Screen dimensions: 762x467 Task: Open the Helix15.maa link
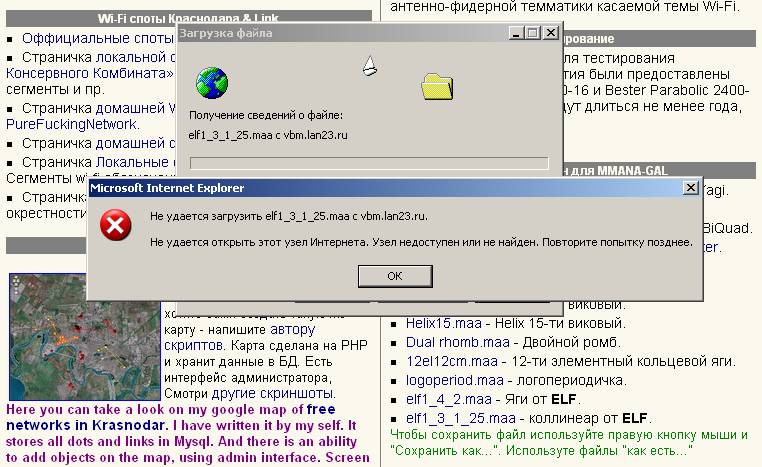point(443,323)
